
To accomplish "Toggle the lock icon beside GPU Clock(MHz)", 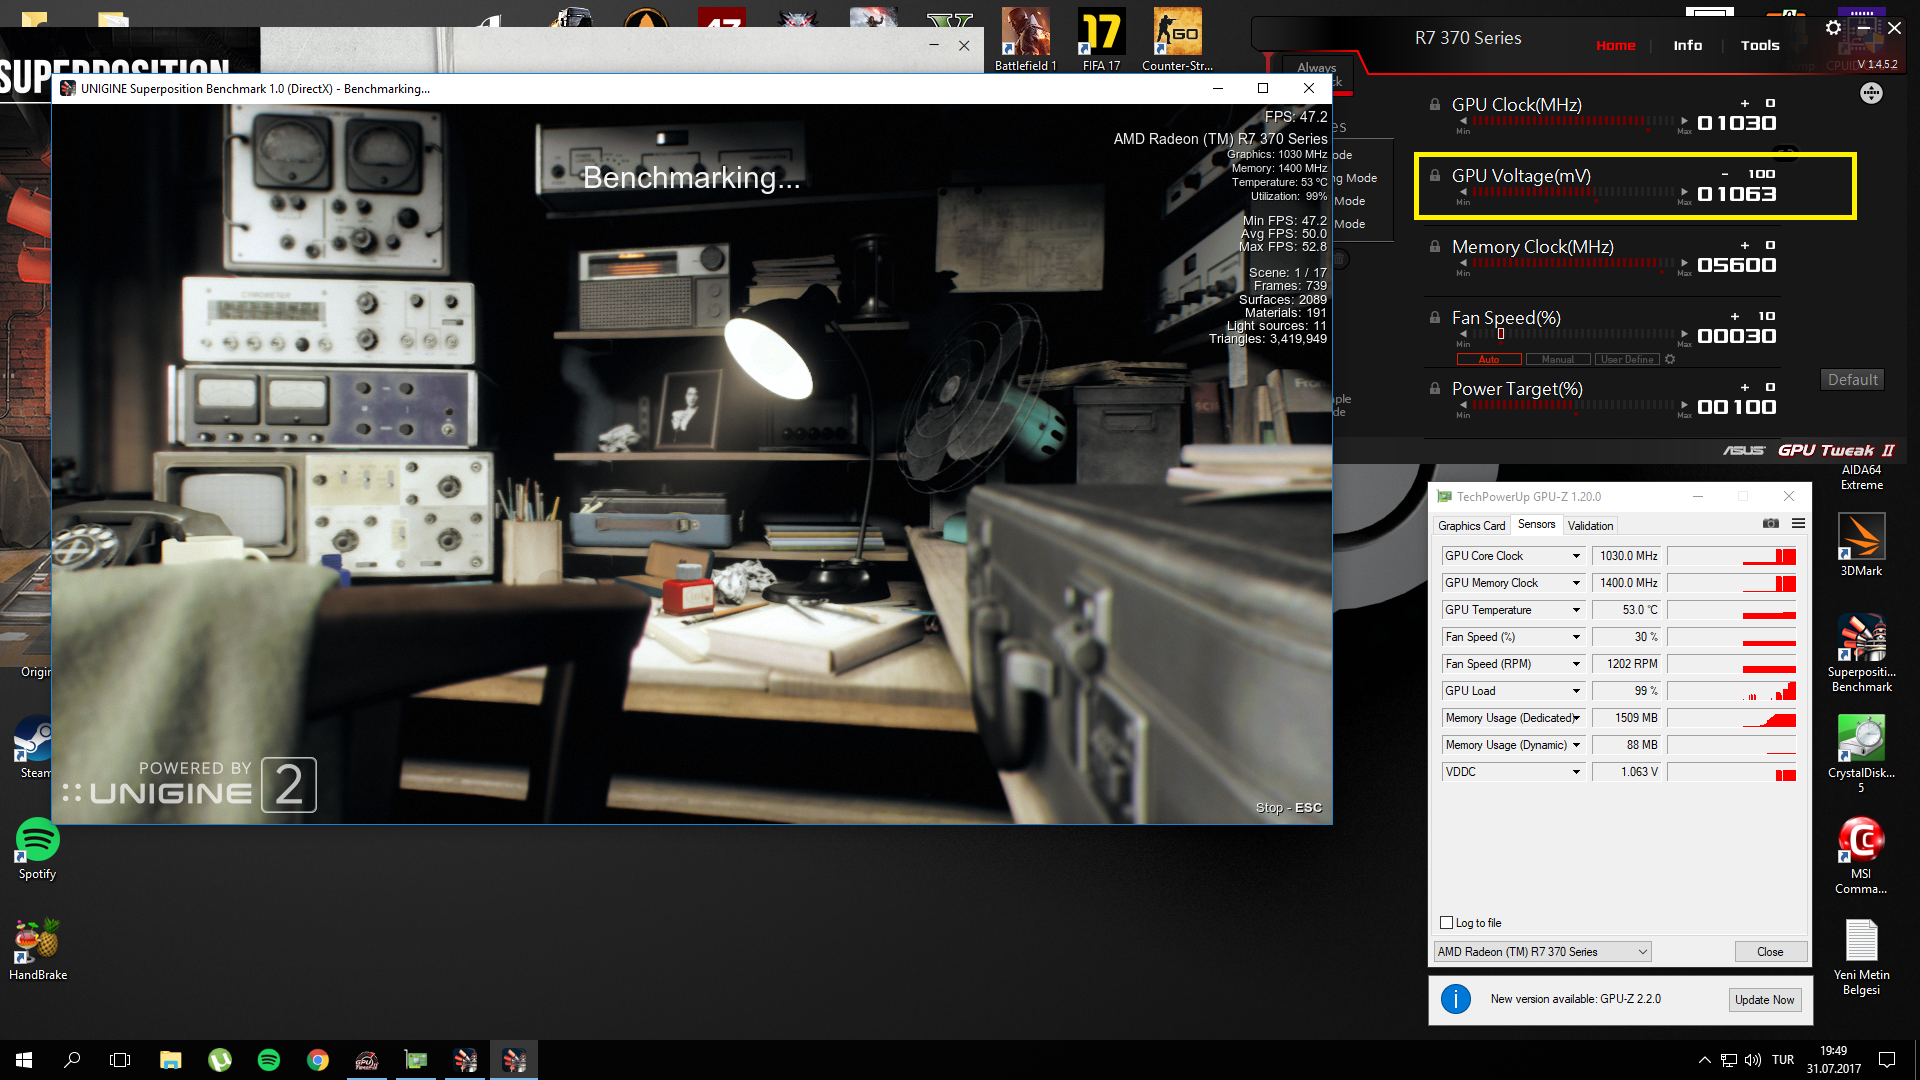I will pyautogui.click(x=1435, y=105).
